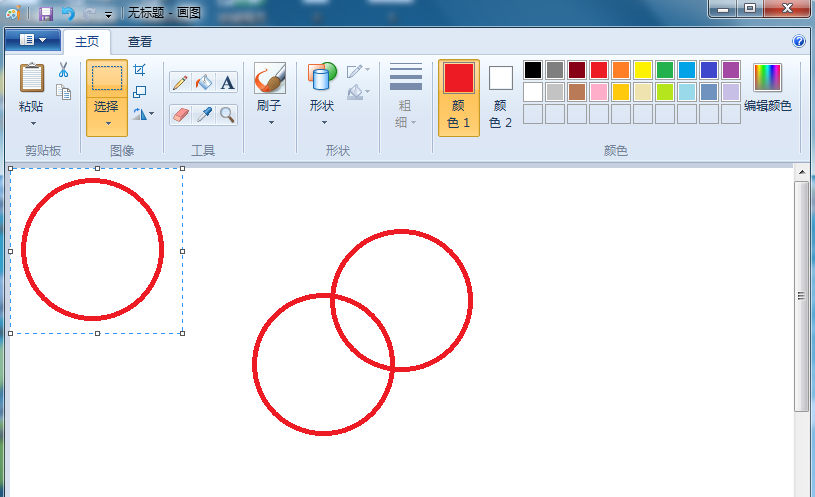This screenshot has height=497, width=815.
Task: Pick the yellow color swatch
Action: 643,70
